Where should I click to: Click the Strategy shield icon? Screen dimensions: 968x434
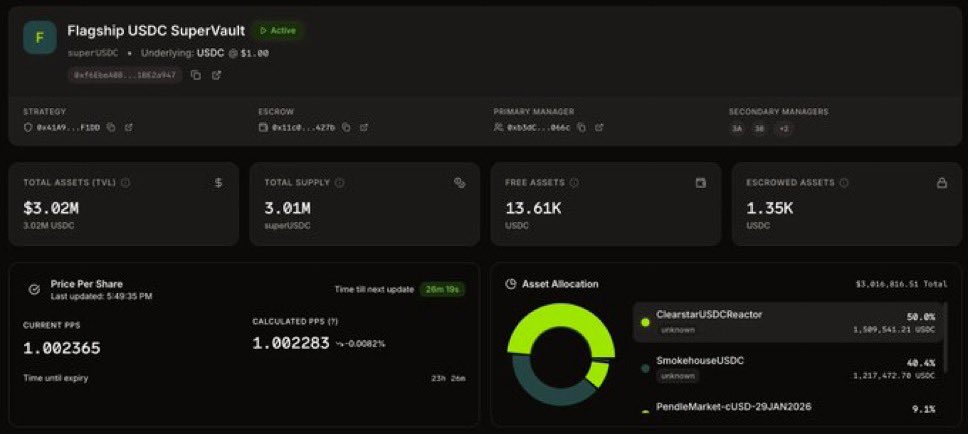[x=27, y=127]
